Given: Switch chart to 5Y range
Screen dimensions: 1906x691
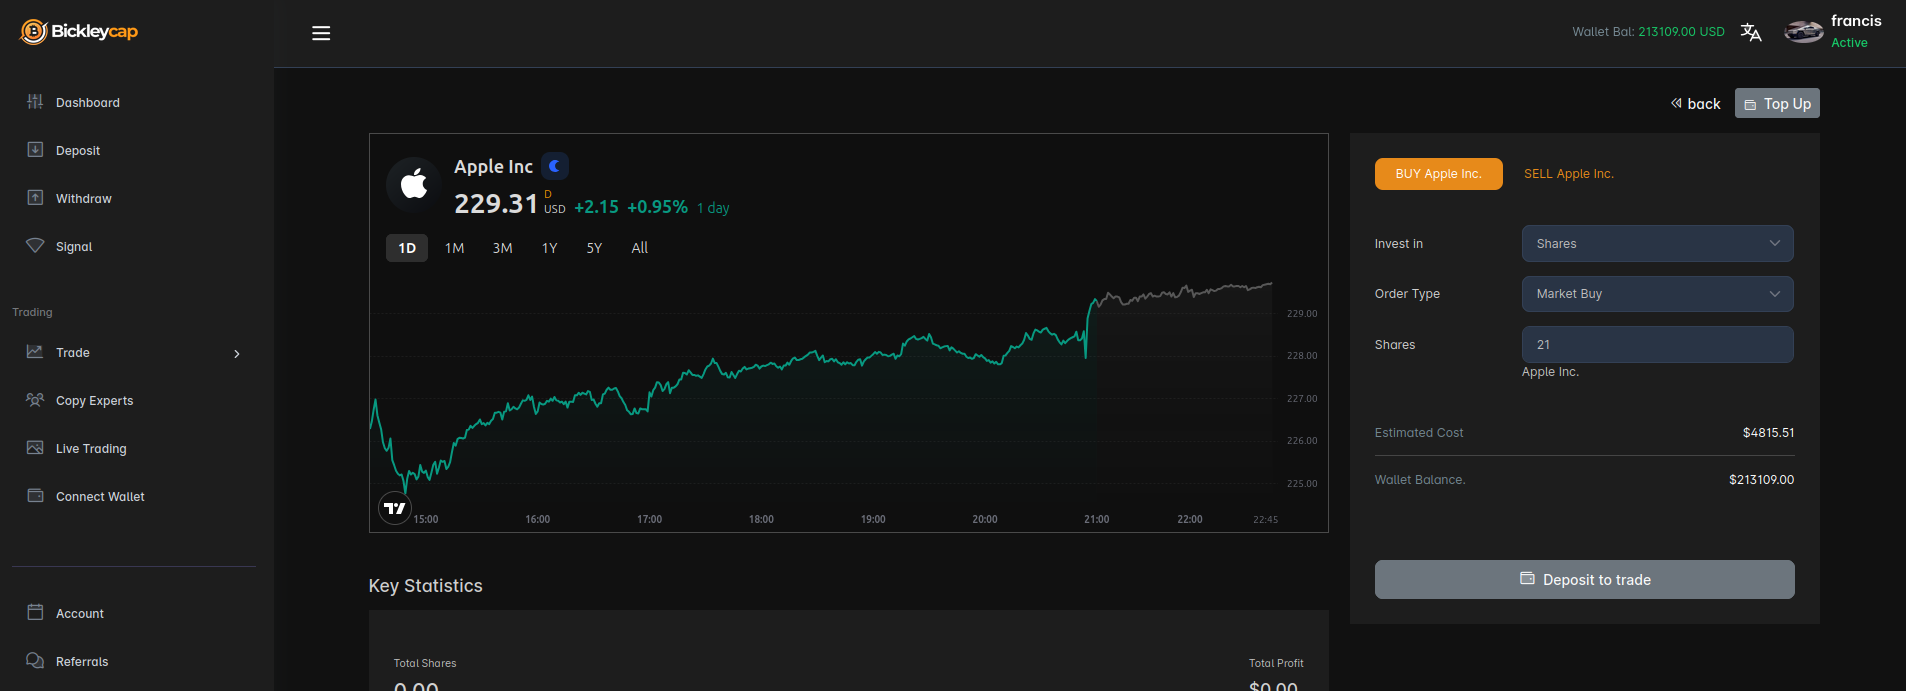Looking at the screenshot, I should click(x=594, y=248).
